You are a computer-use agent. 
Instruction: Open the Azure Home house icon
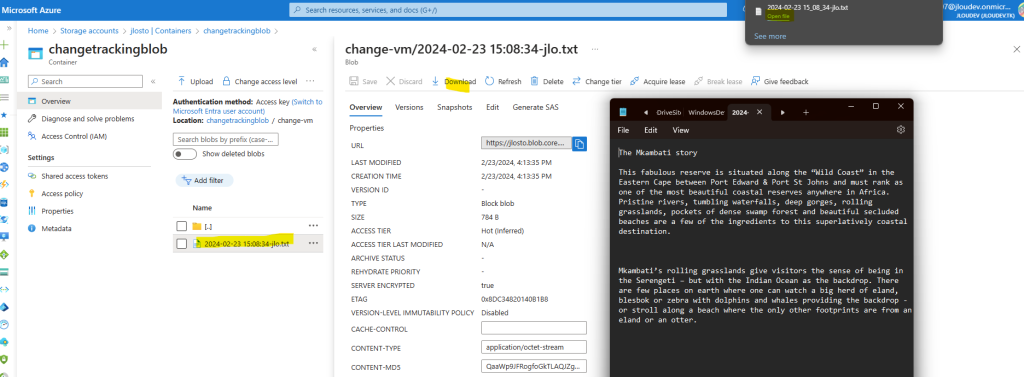click(x=5, y=63)
